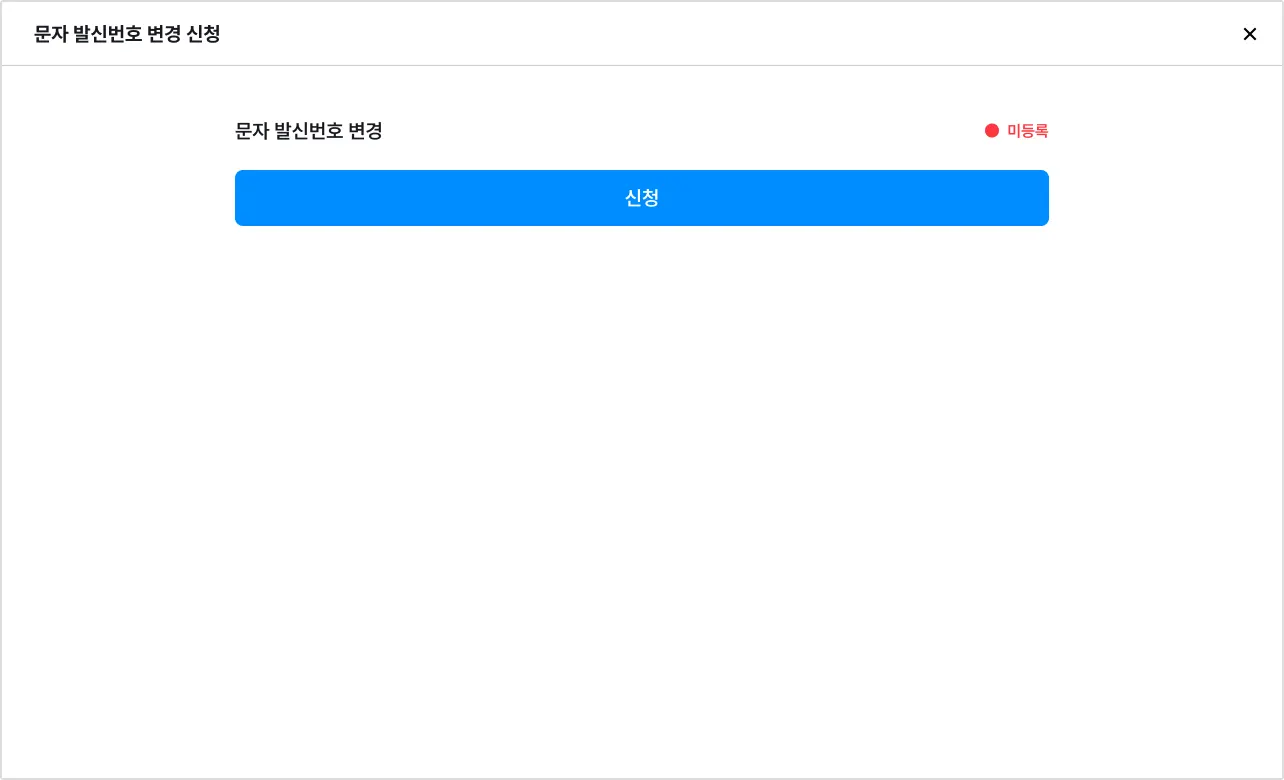Viewport: 1284px width, 780px height.
Task: Close the 문자 발신번호 변경 신청 dialog
Action: (1249, 34)
